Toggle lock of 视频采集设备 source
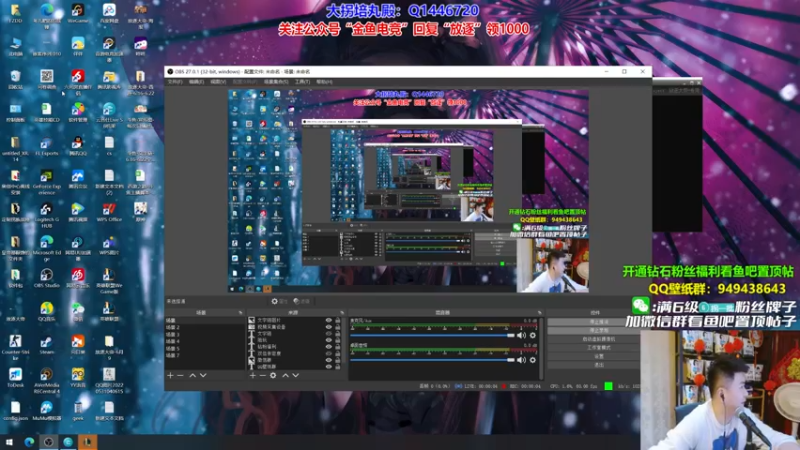Image resolution: width=800 pixels, height=450 pixels. [338, 327]
